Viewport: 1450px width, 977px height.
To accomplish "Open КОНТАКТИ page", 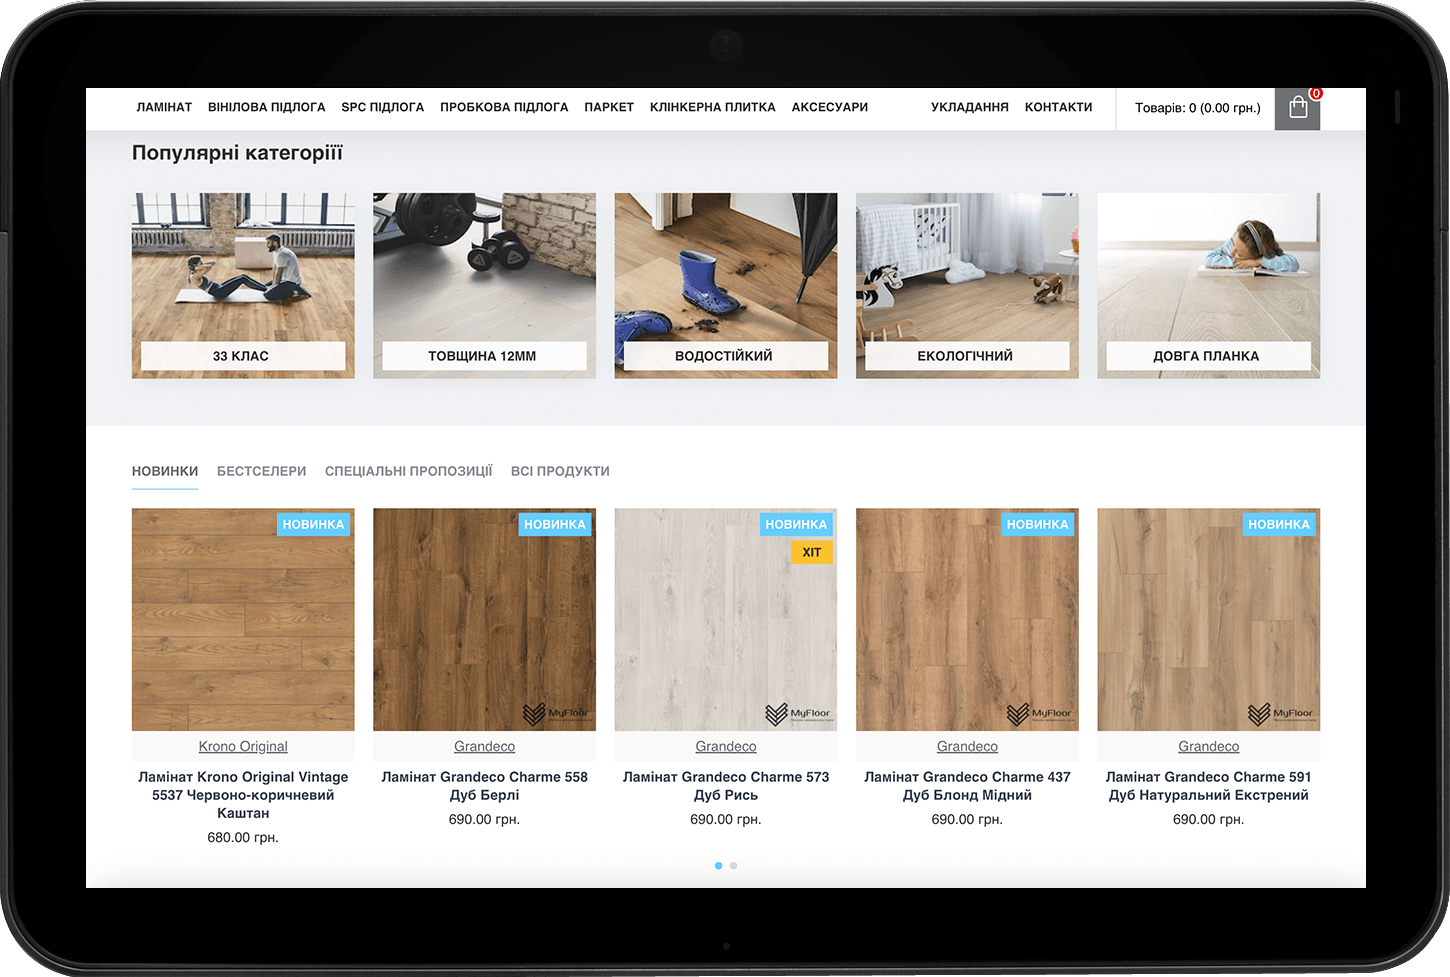I will (1058, 107).
